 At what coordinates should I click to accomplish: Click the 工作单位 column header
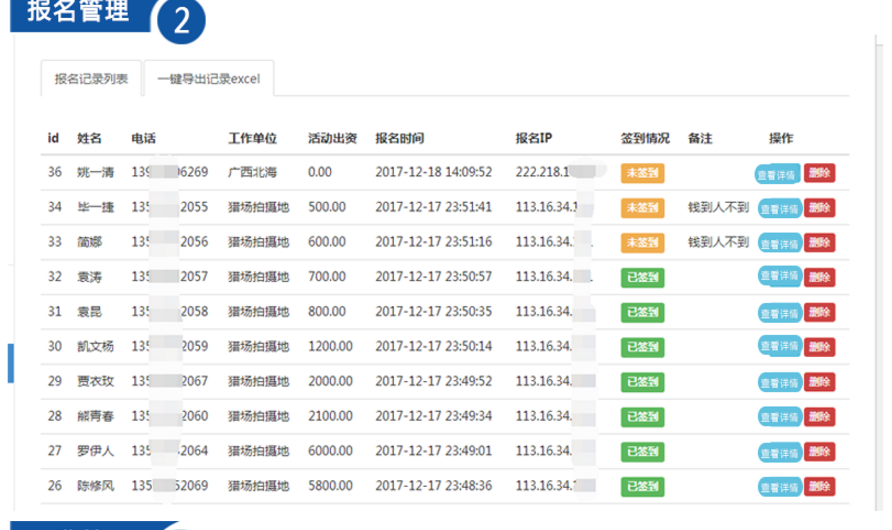[253, 138]
